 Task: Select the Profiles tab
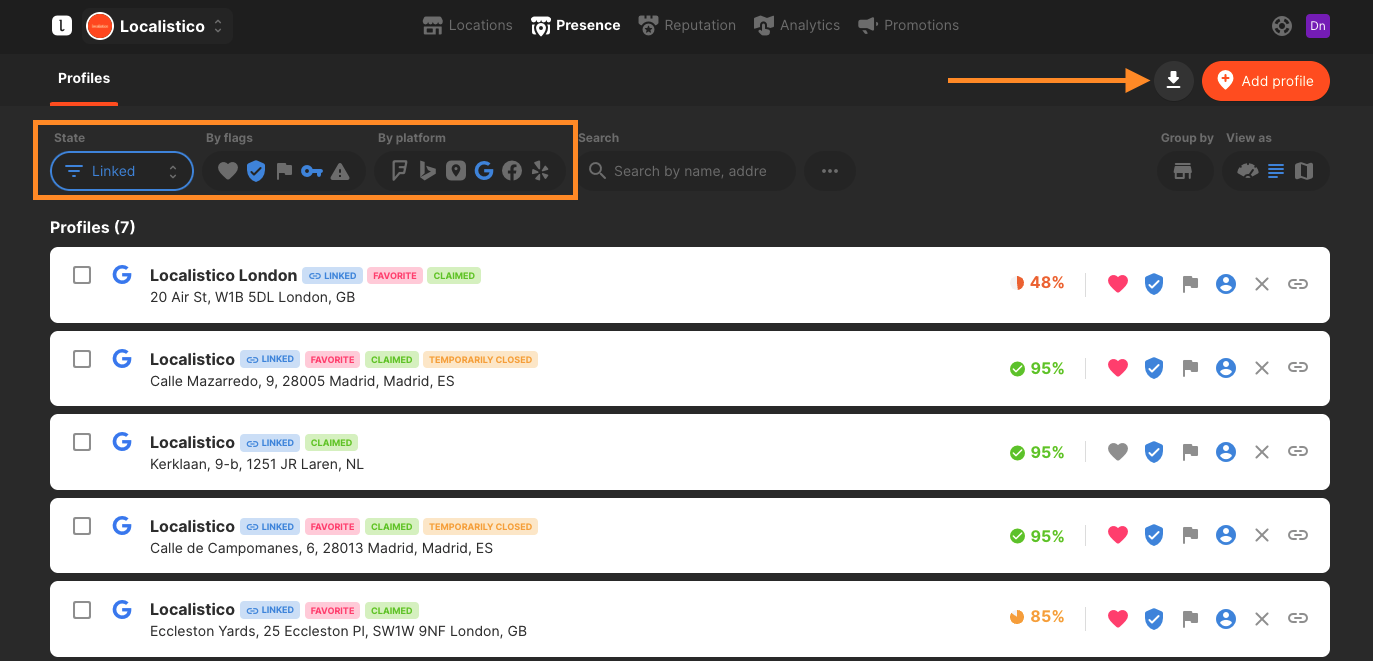84,78
